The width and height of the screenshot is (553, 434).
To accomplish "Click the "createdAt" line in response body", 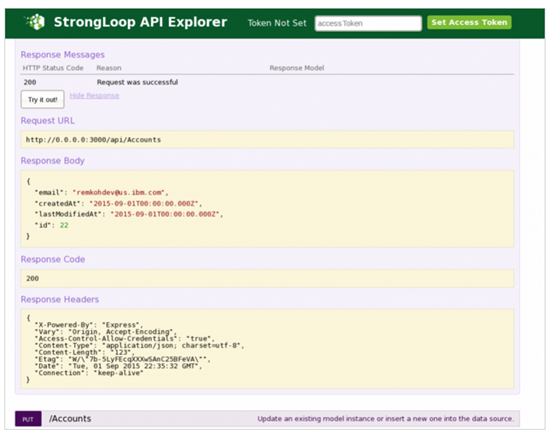I will 118,203.
